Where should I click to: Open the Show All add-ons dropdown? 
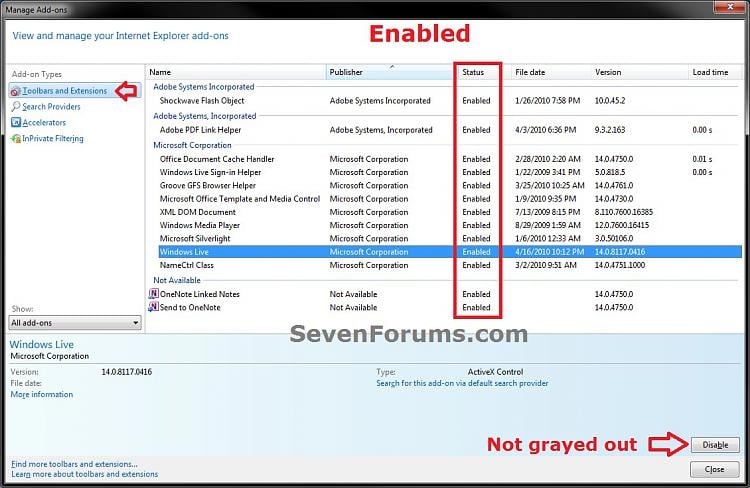[x=75, y=323]
